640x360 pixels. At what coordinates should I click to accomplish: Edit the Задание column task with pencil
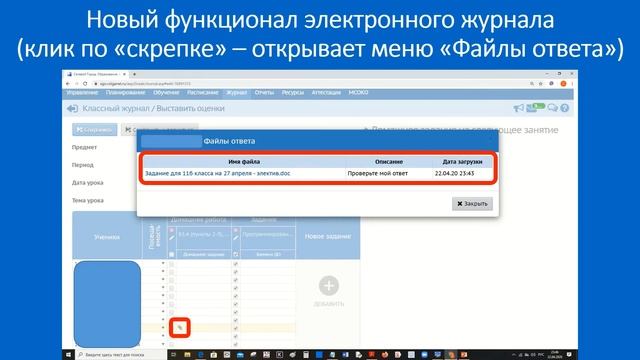tap(236, 238)
